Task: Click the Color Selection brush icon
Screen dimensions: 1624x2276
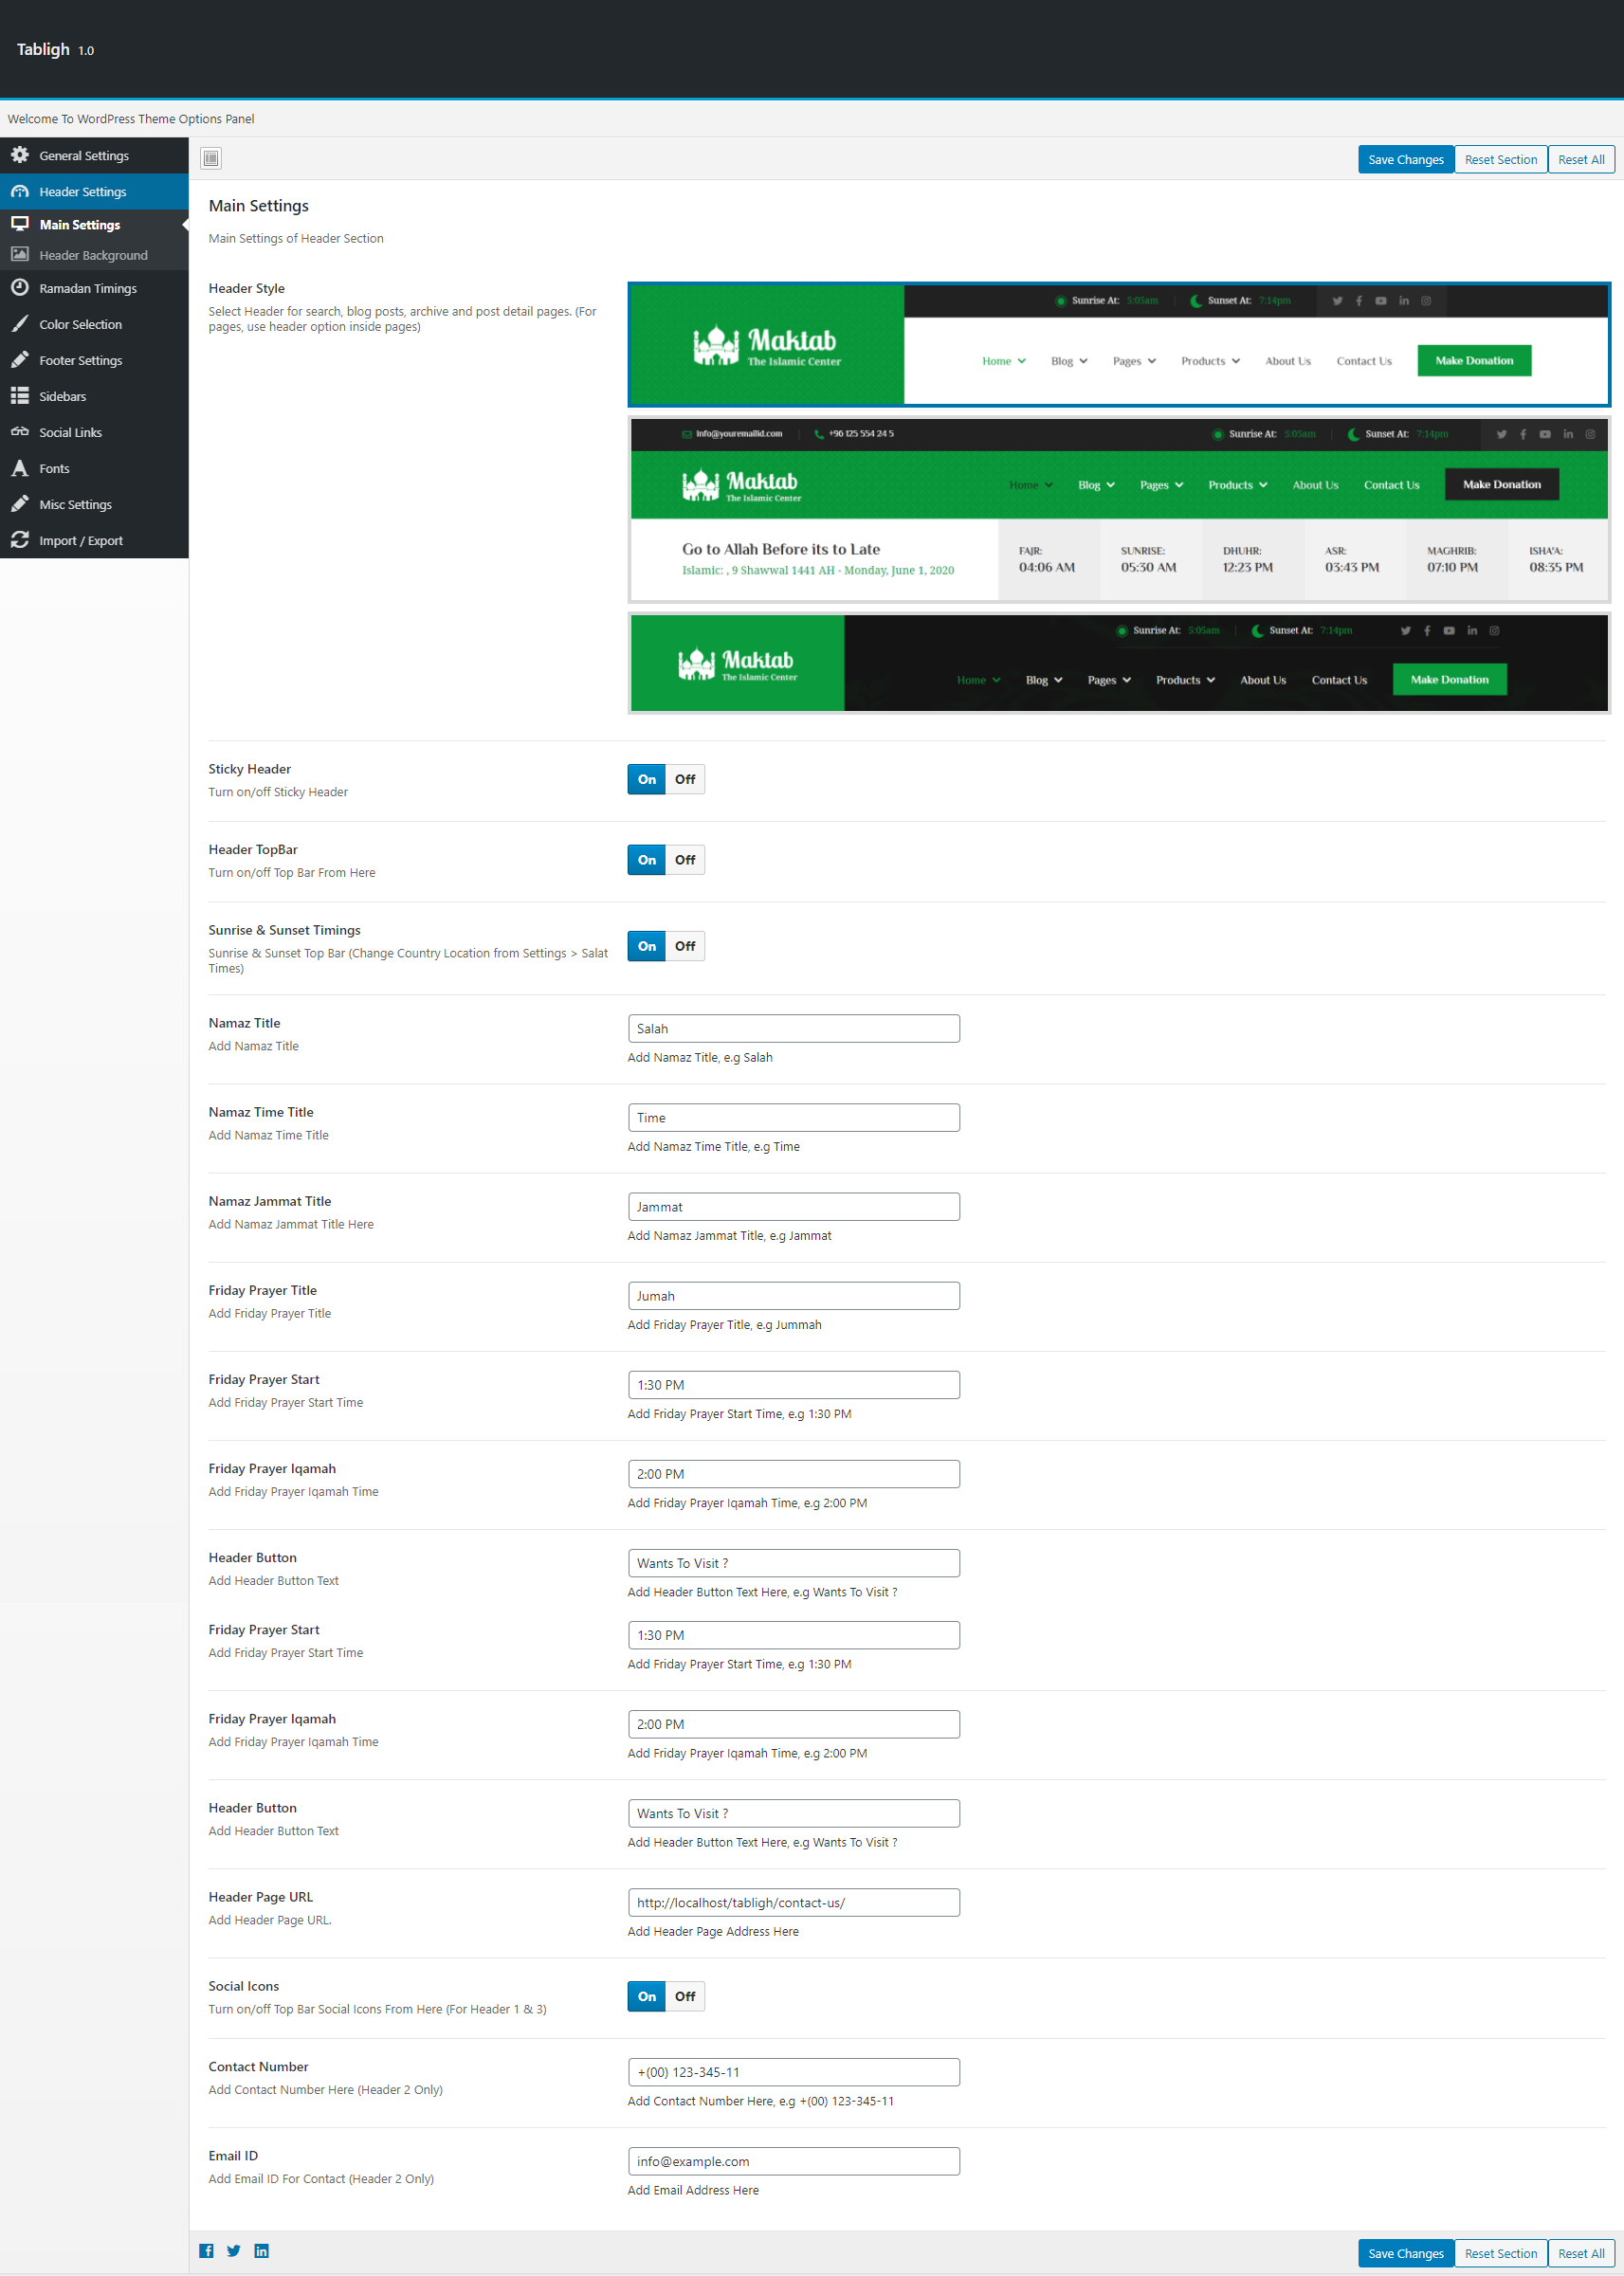Action: pyautogui.click(x=20, y=324)
